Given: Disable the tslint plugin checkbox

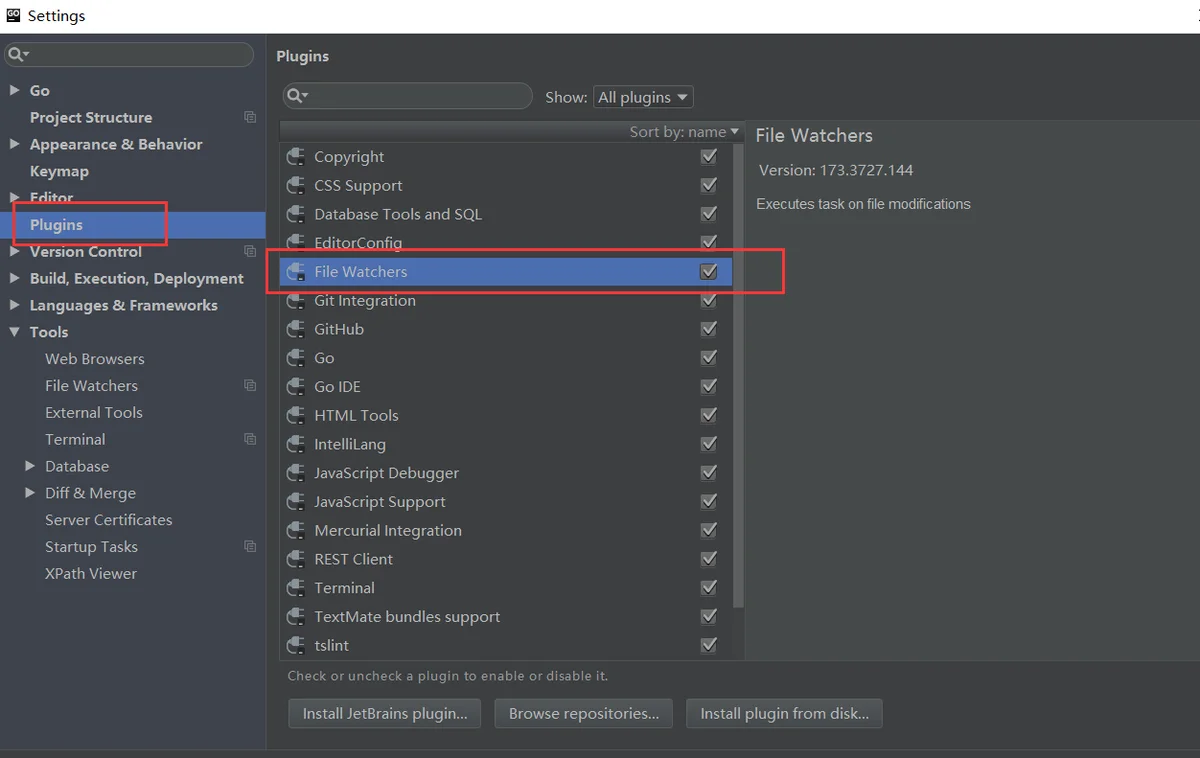Looking at the screenshot, I should (709, 646).
